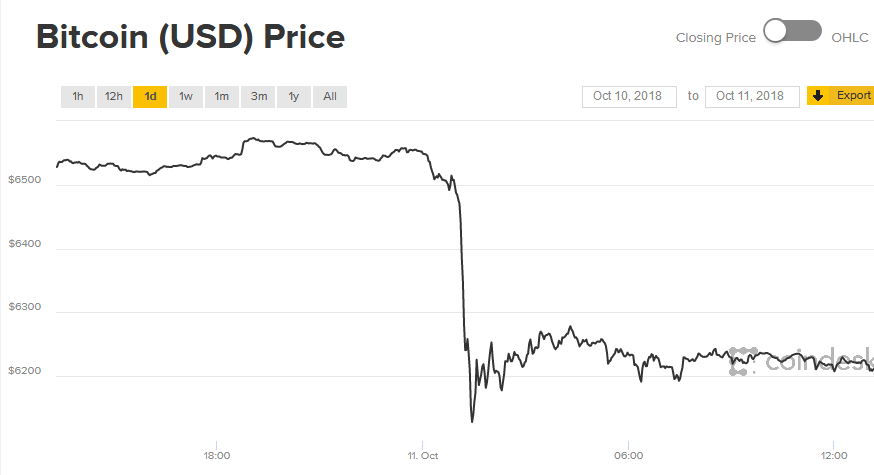This screenshot has width=874, height=475.
Task: Click the Closing Price label
Action: (x=716, y=38)
